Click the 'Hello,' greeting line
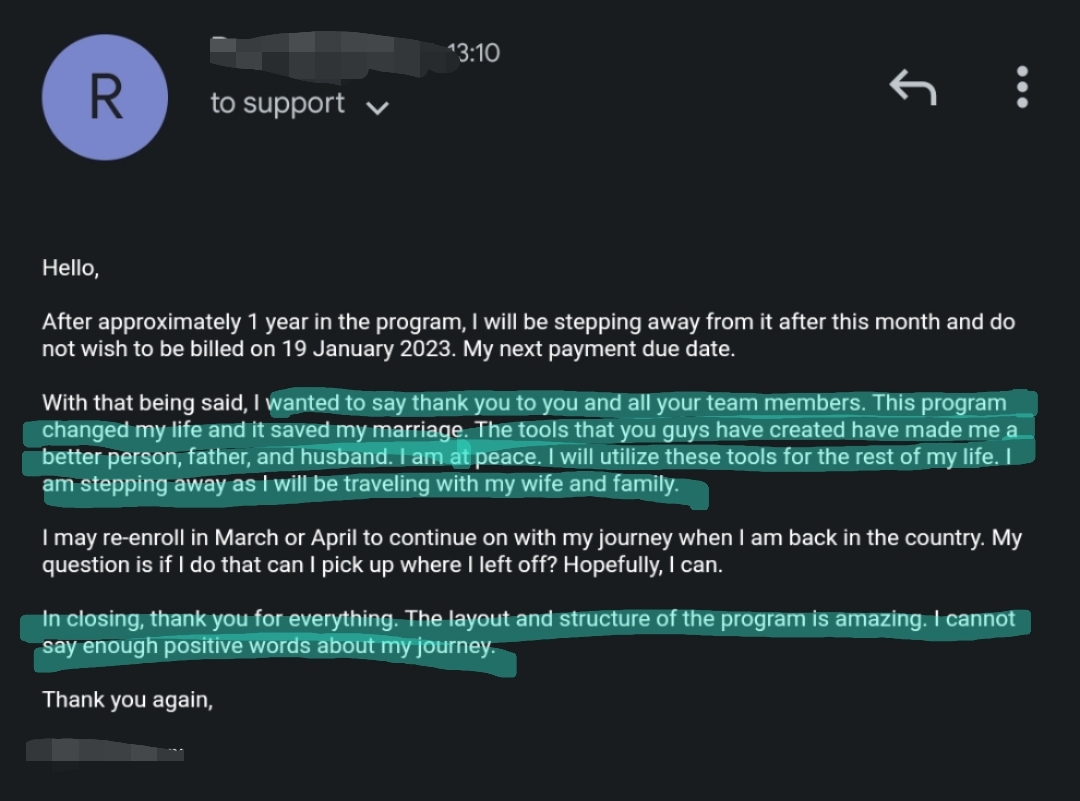The image size is (1080, 801). [70, 268]
